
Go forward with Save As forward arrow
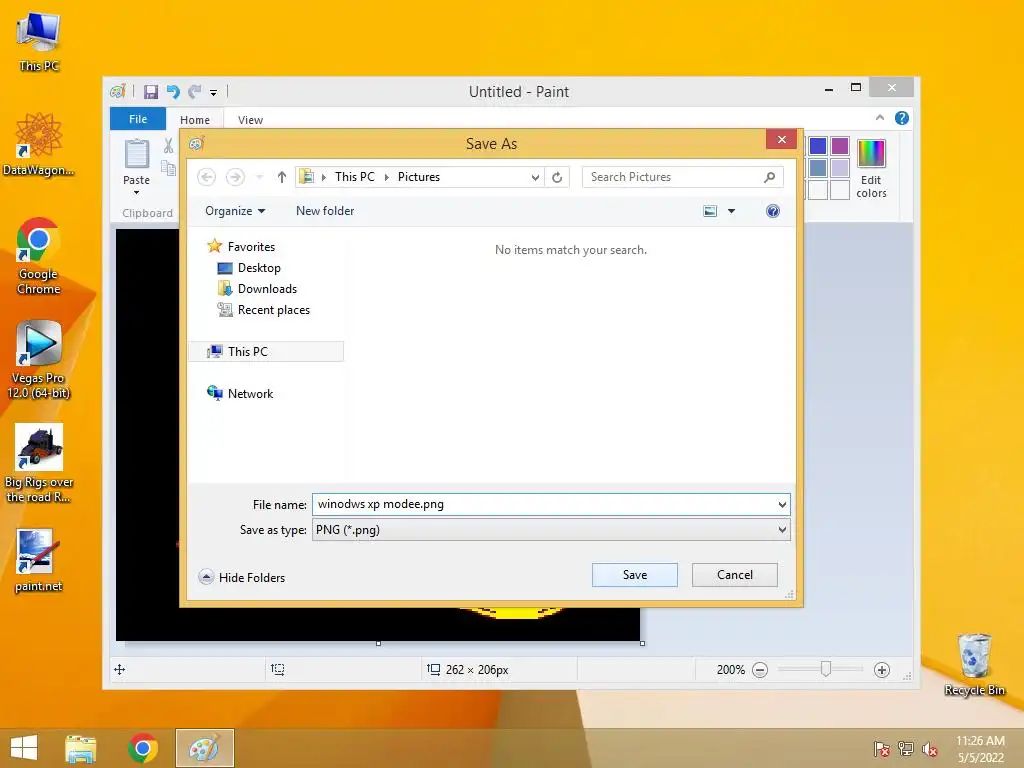[235, 177]
